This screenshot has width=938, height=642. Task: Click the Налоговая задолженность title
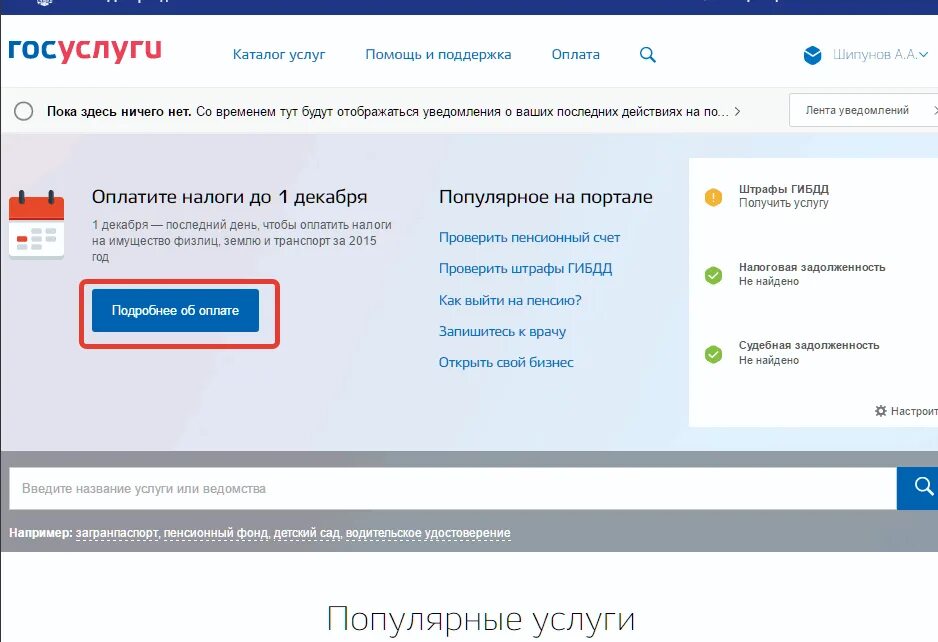pos(812,267)
